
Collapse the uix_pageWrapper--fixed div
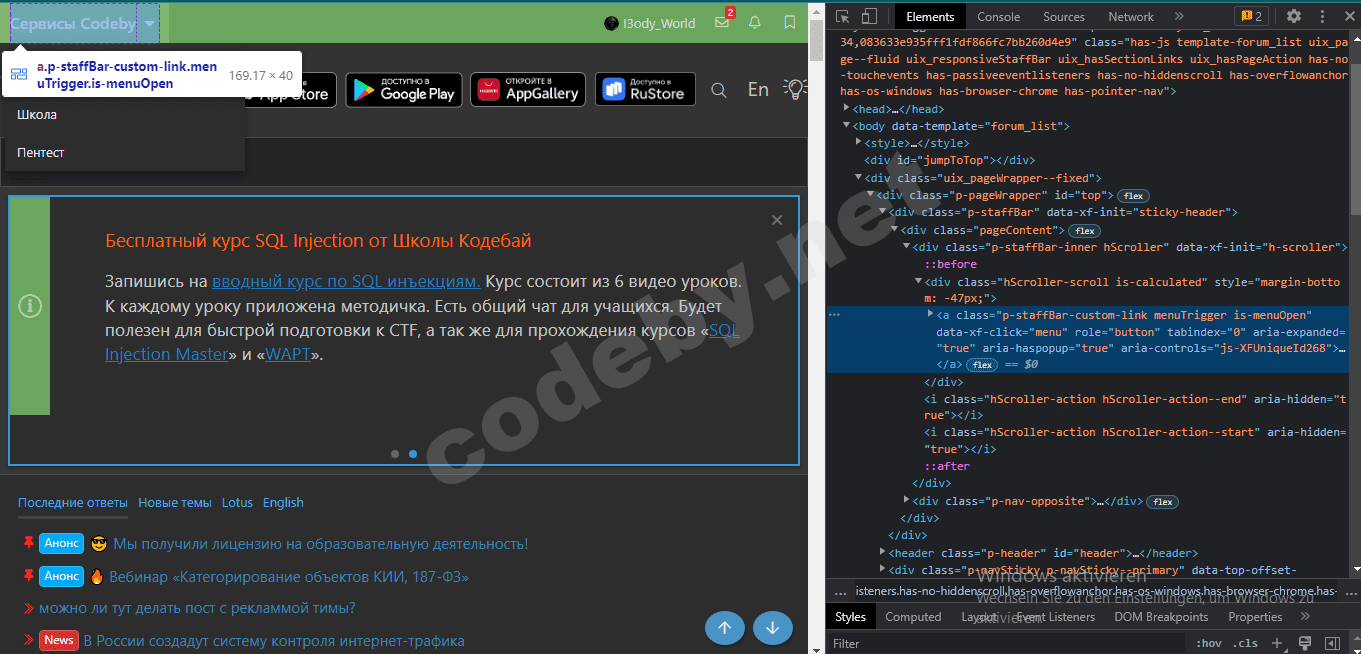[x=859, y=177]
